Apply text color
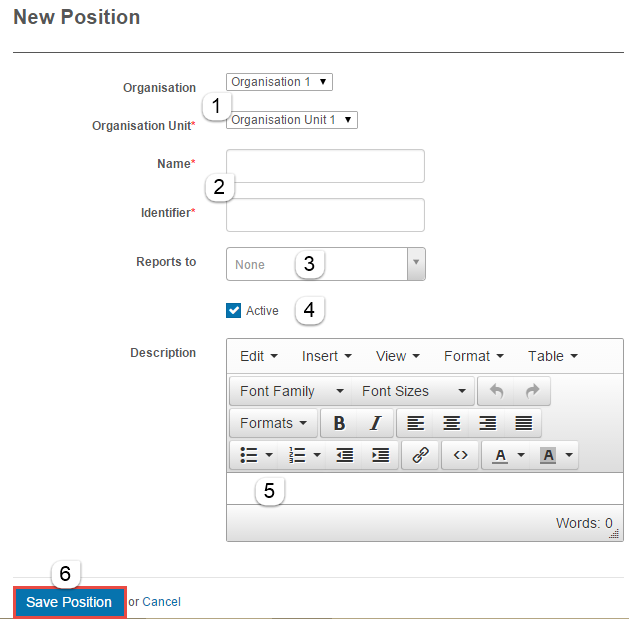The image size is (629, 619). tap(500, 455)
